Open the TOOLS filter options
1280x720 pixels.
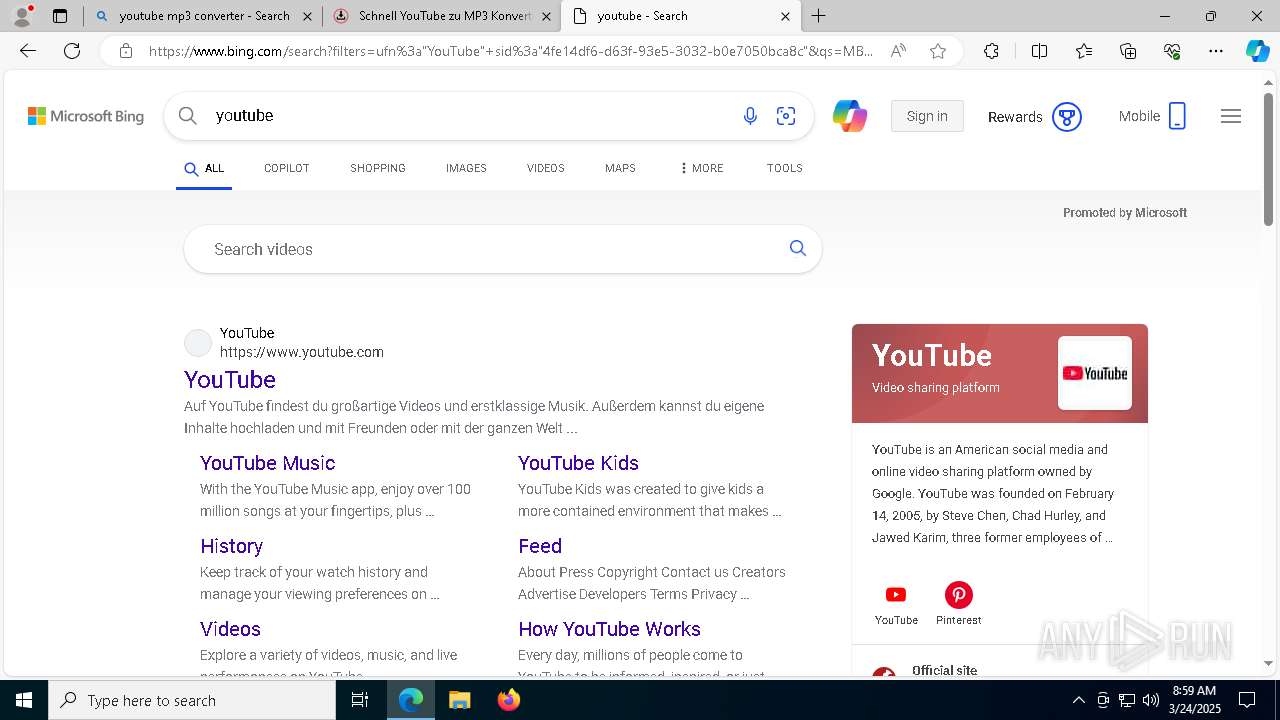(785, 168)
